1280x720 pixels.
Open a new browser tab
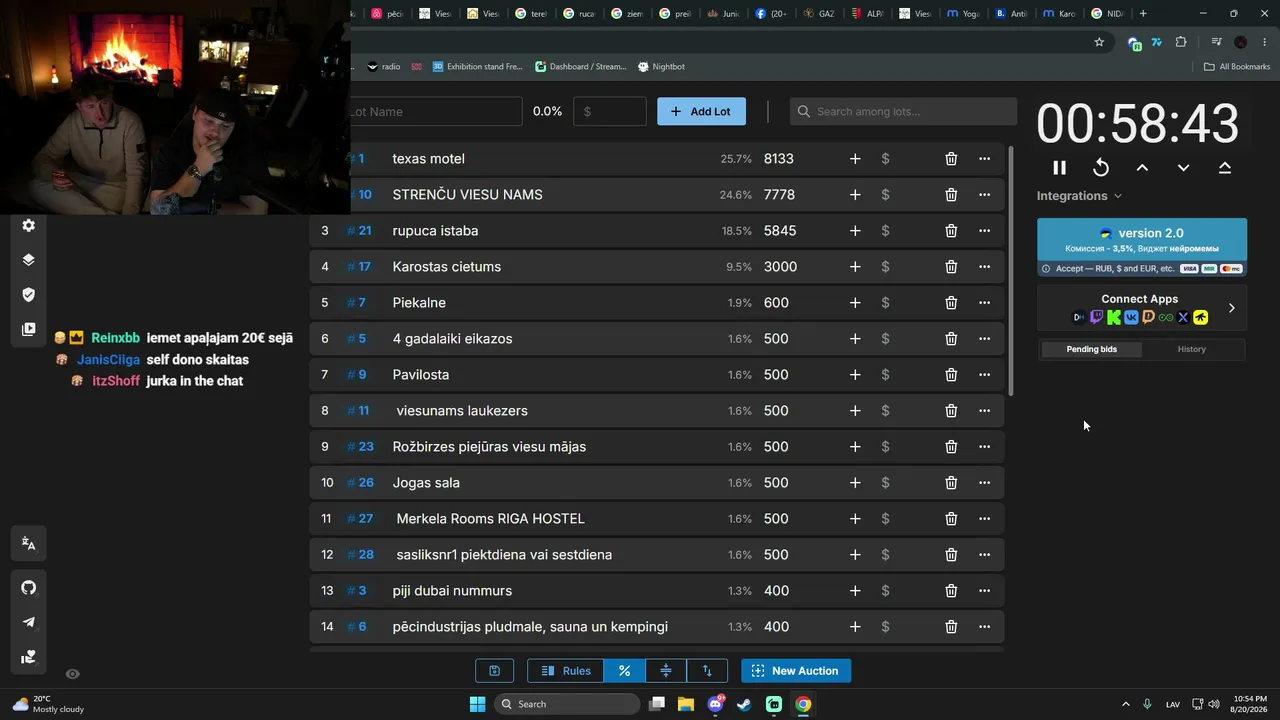(1143, 14)
